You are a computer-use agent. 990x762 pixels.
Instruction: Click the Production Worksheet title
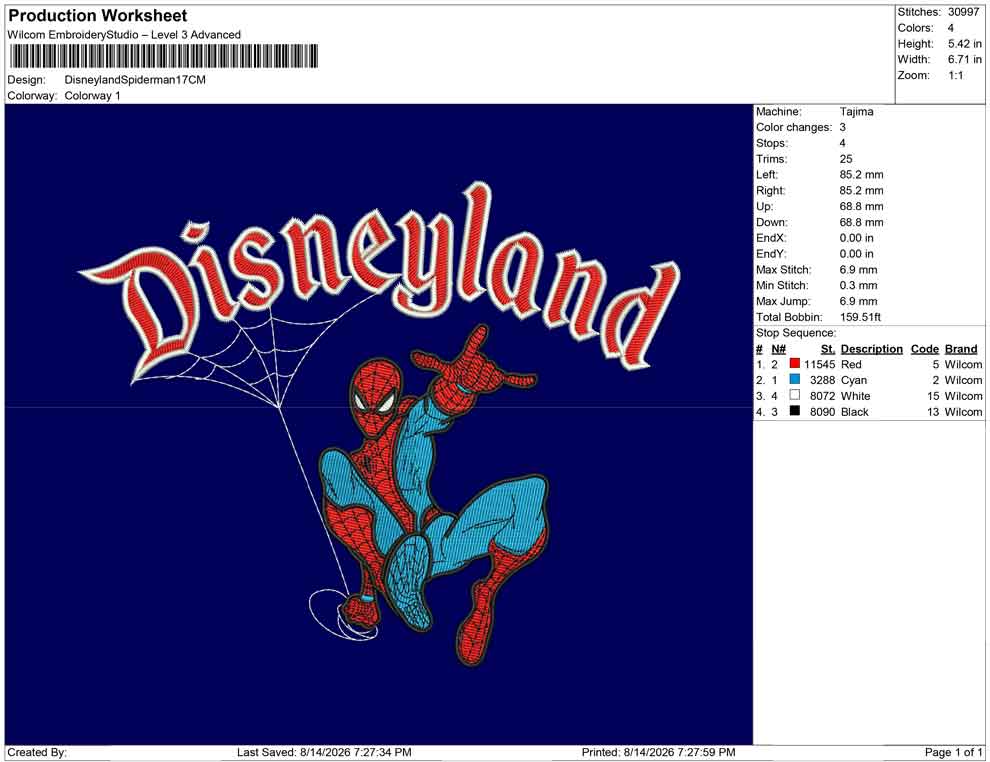[98, 16]
